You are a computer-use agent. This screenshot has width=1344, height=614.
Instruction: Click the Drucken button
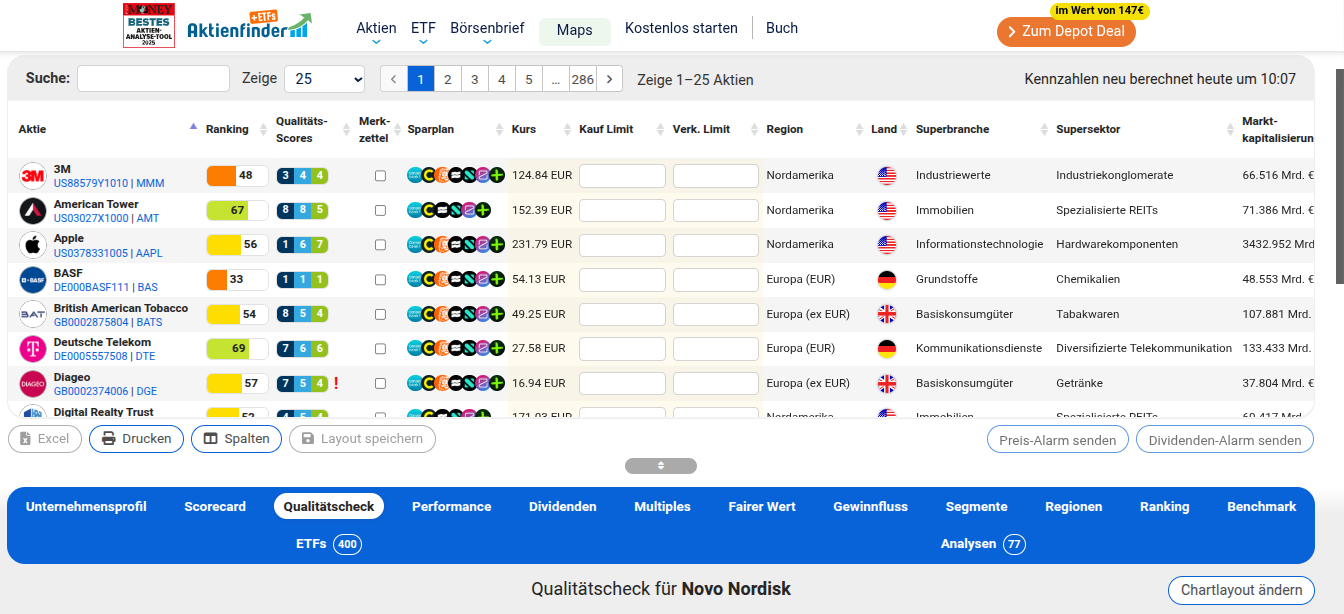pyautogui.click(x=137, y=439)
